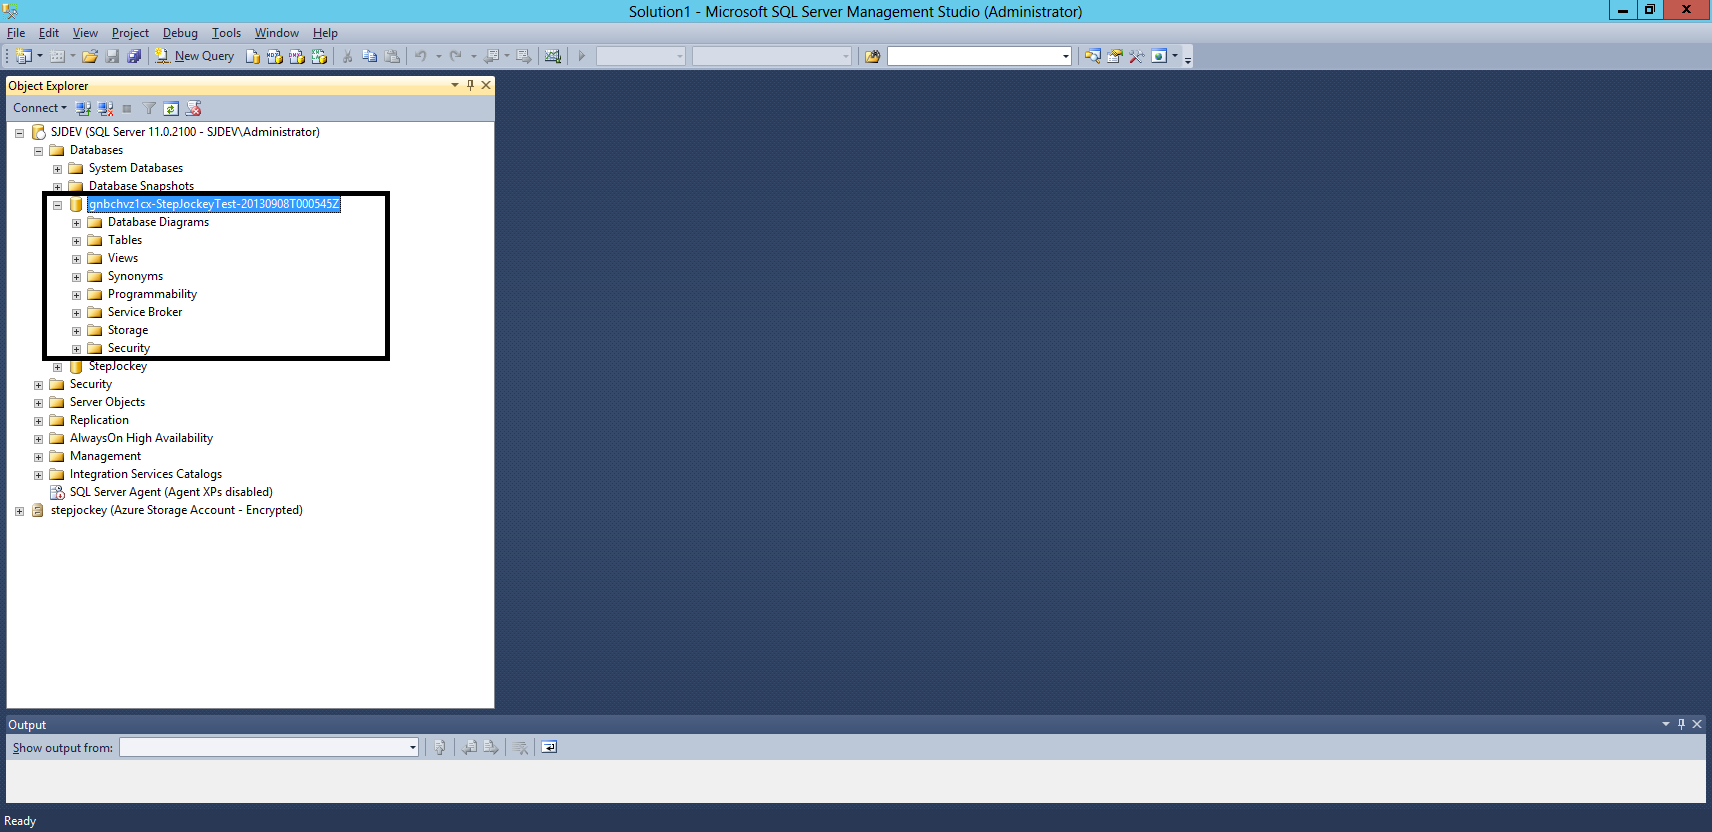Click the web browser window icon

[1159, 56]
